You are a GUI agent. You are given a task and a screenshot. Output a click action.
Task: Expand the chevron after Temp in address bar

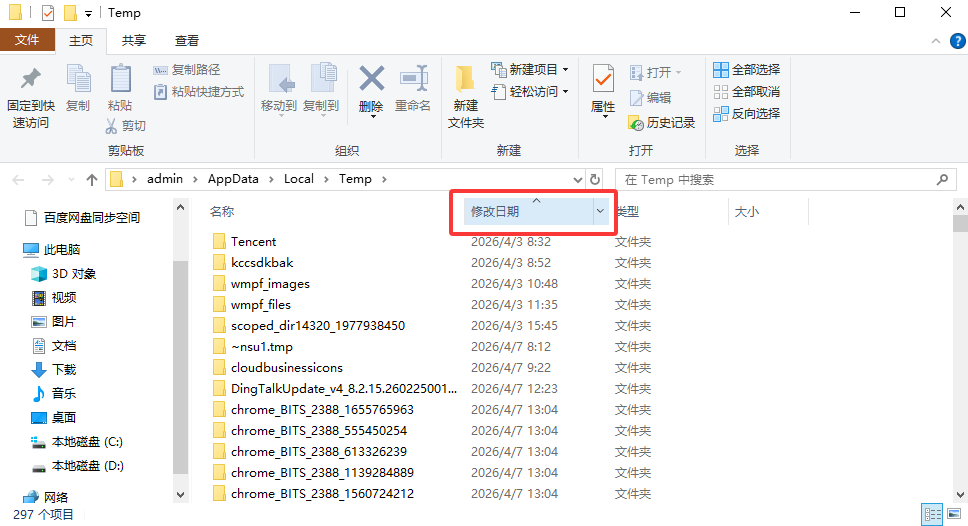384,179
